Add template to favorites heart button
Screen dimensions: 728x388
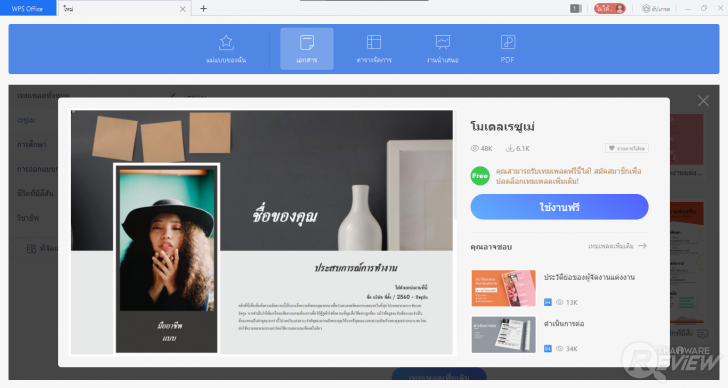[626, 149]
